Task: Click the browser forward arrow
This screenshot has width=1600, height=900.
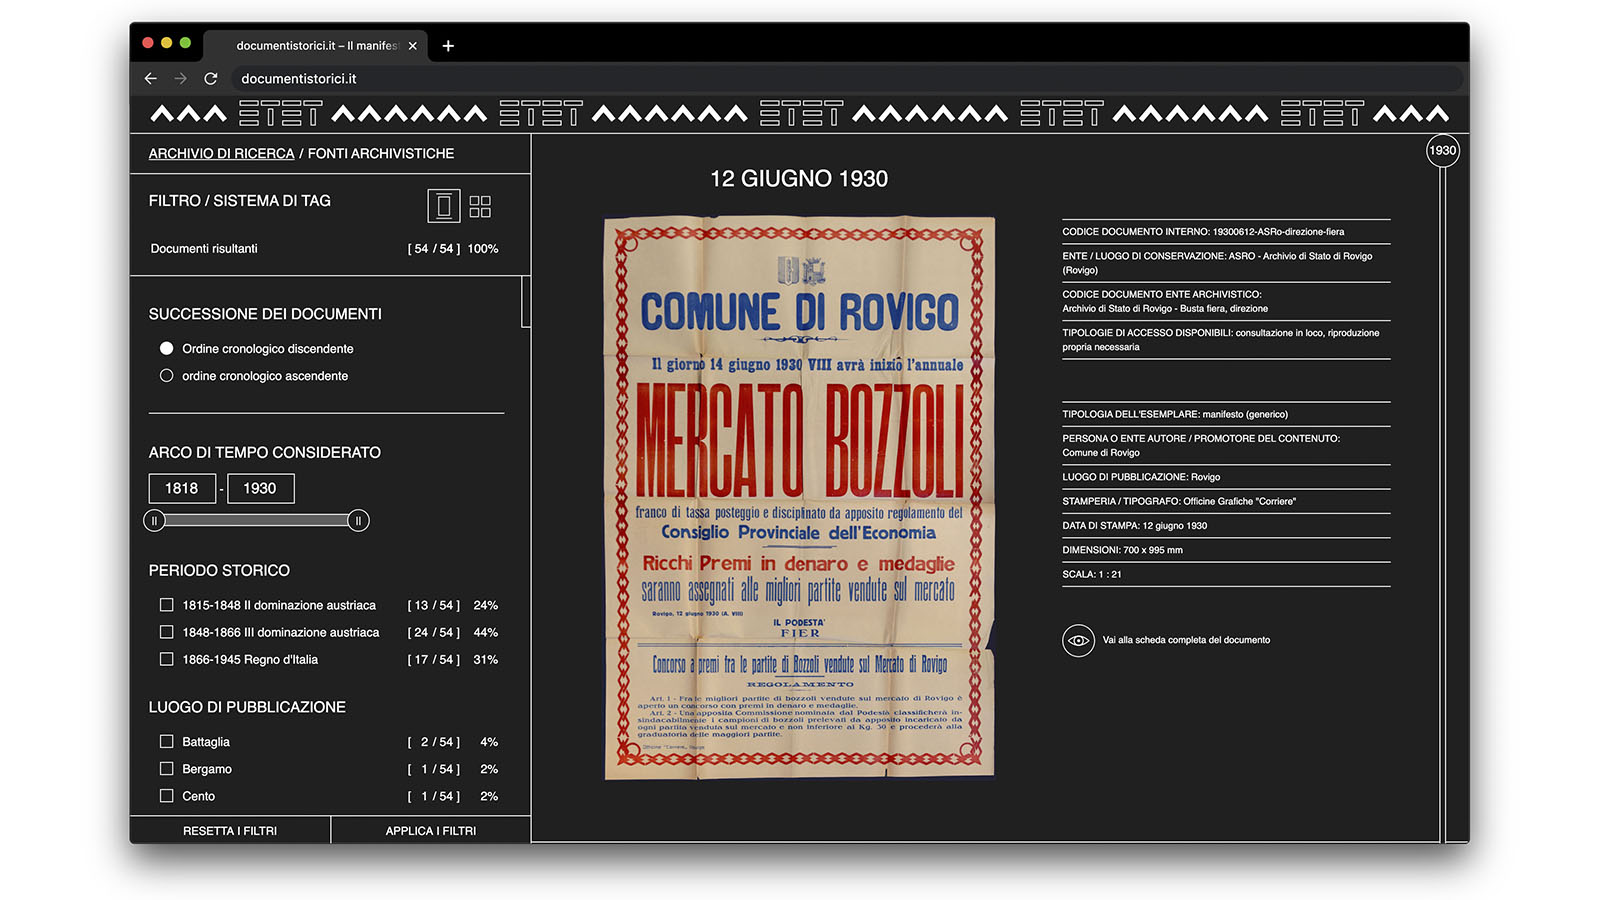Action: tap(181, 78)
